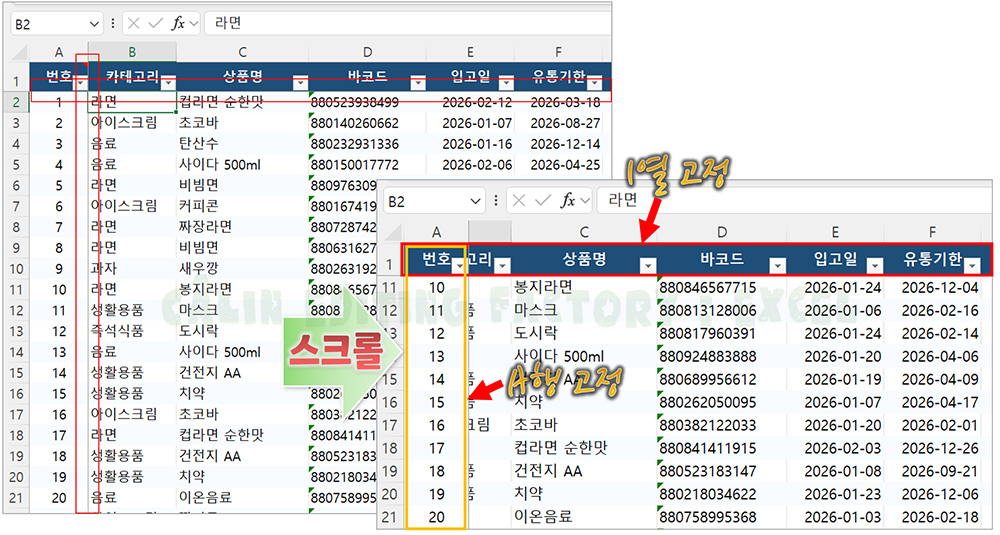The image size is (1000, 535).
Task: Confirm entry checkmark in left window formula bar
Action: (155, 24)
